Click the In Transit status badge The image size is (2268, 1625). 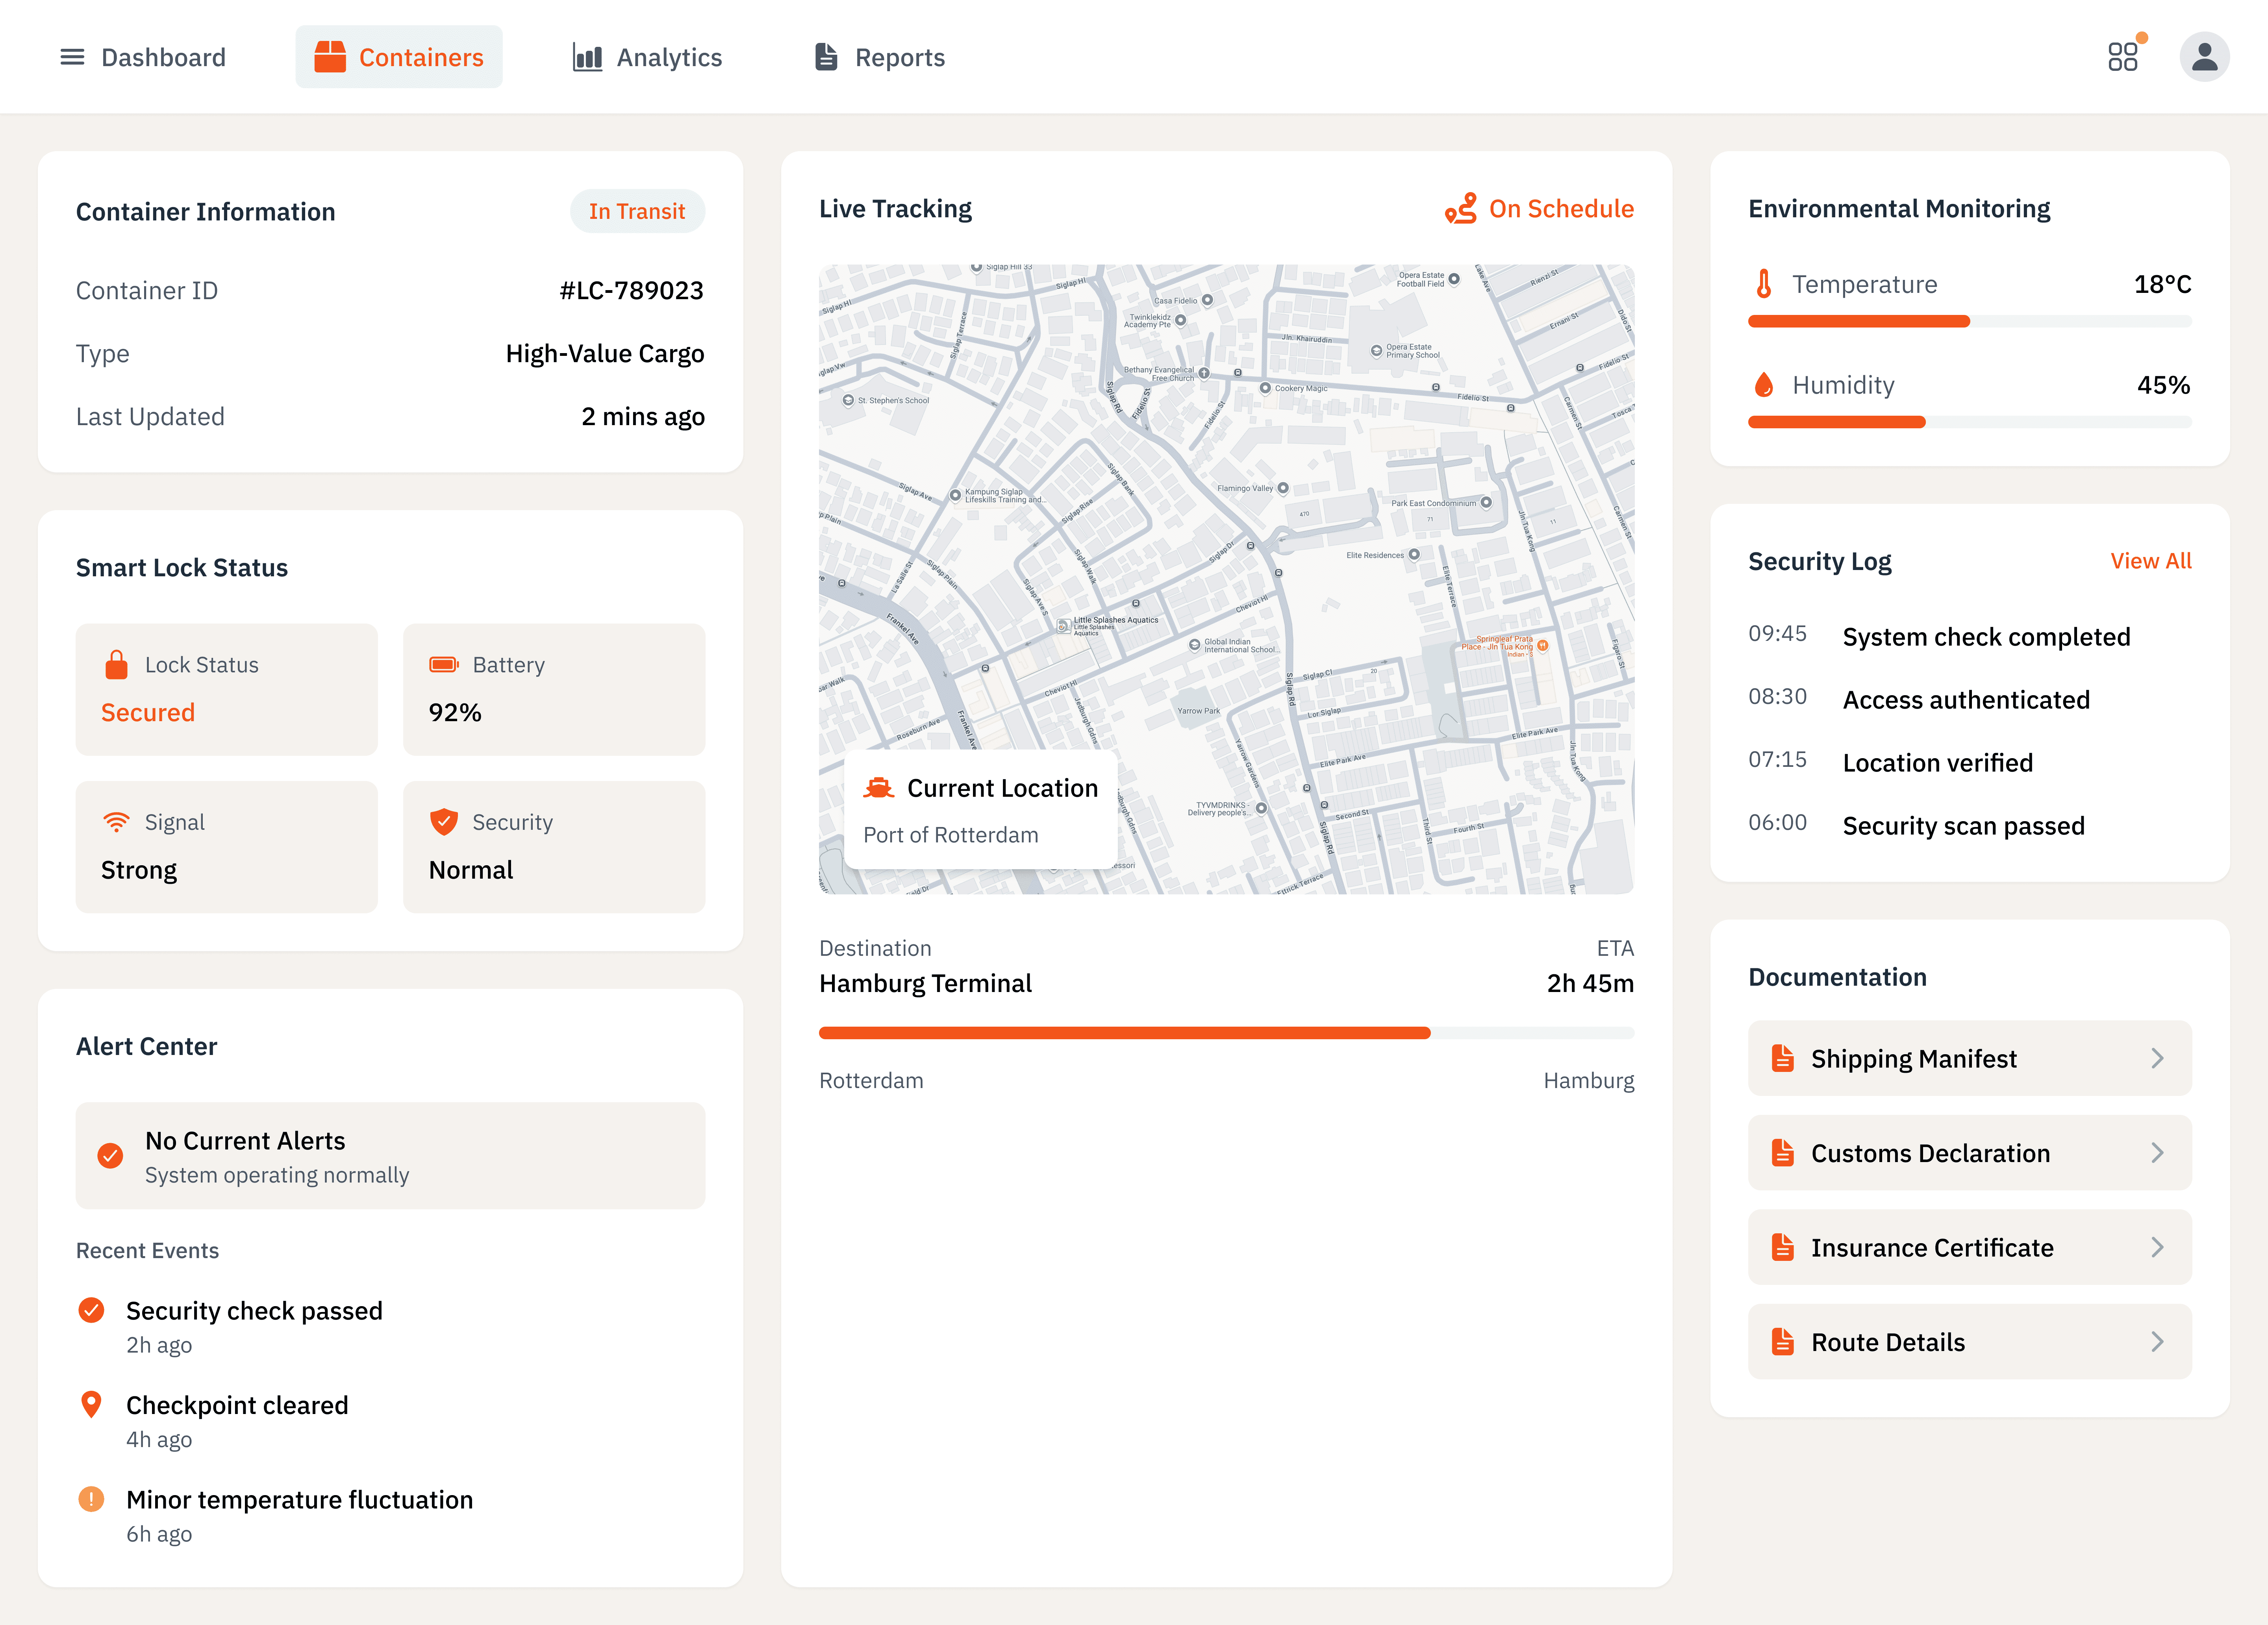[637, 211]
